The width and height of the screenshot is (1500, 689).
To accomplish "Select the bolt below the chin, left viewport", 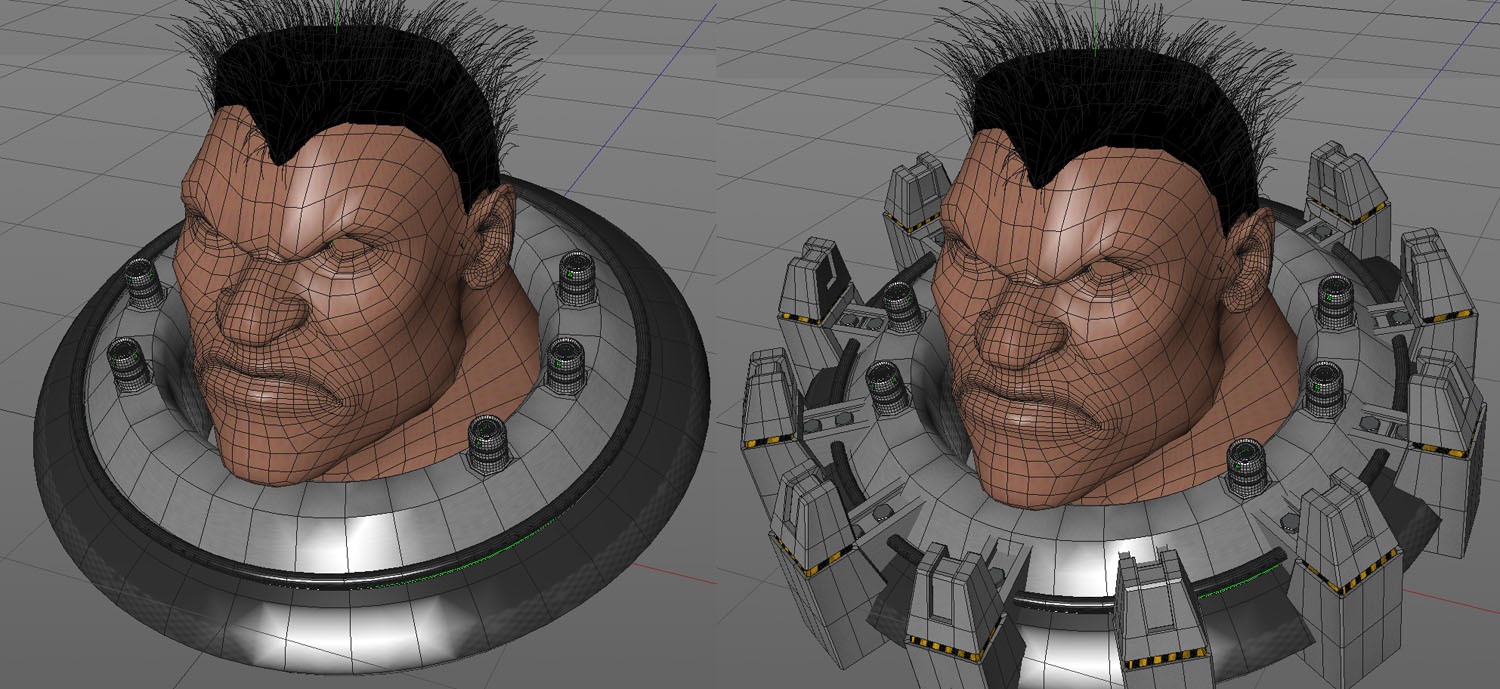I will pyautogui.click(x=489, y=443).
